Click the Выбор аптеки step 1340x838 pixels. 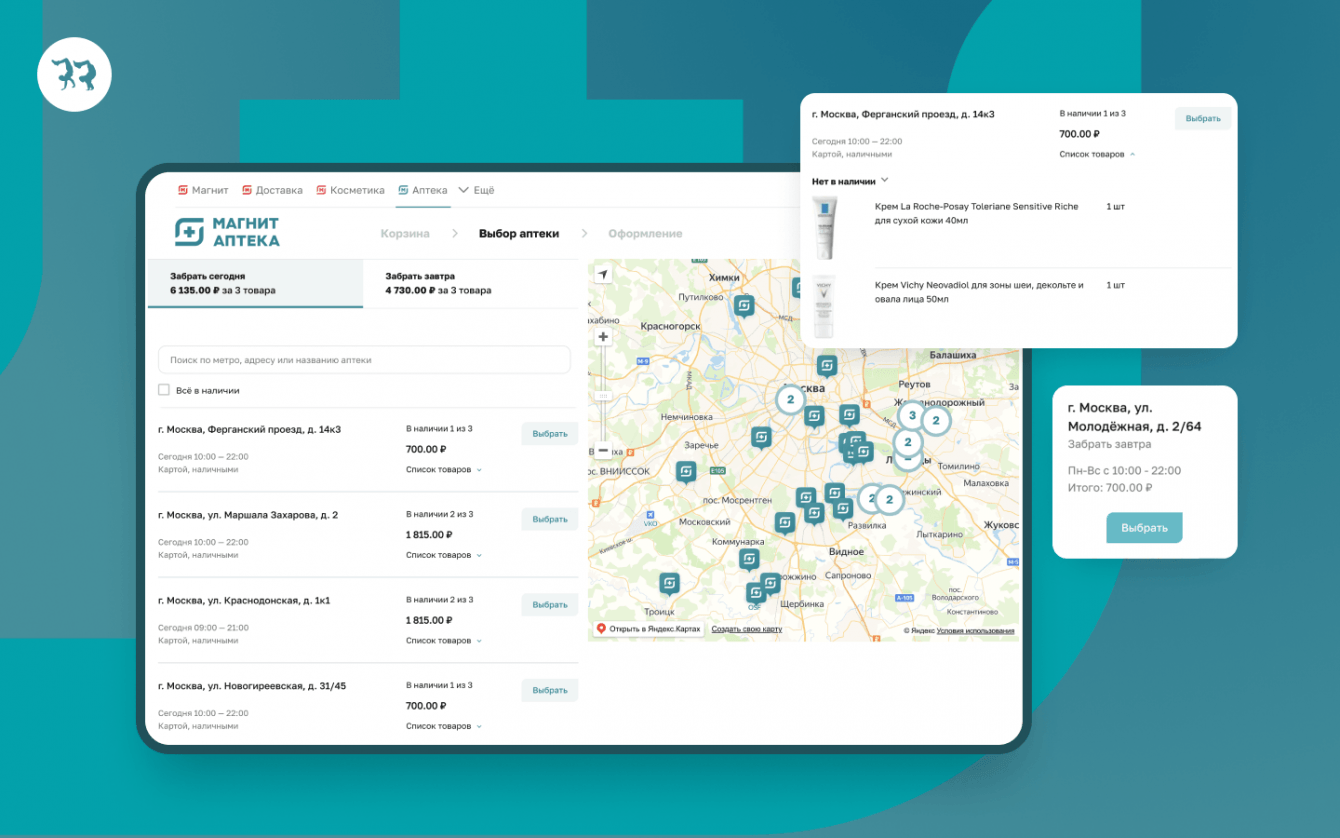(519, 234)
